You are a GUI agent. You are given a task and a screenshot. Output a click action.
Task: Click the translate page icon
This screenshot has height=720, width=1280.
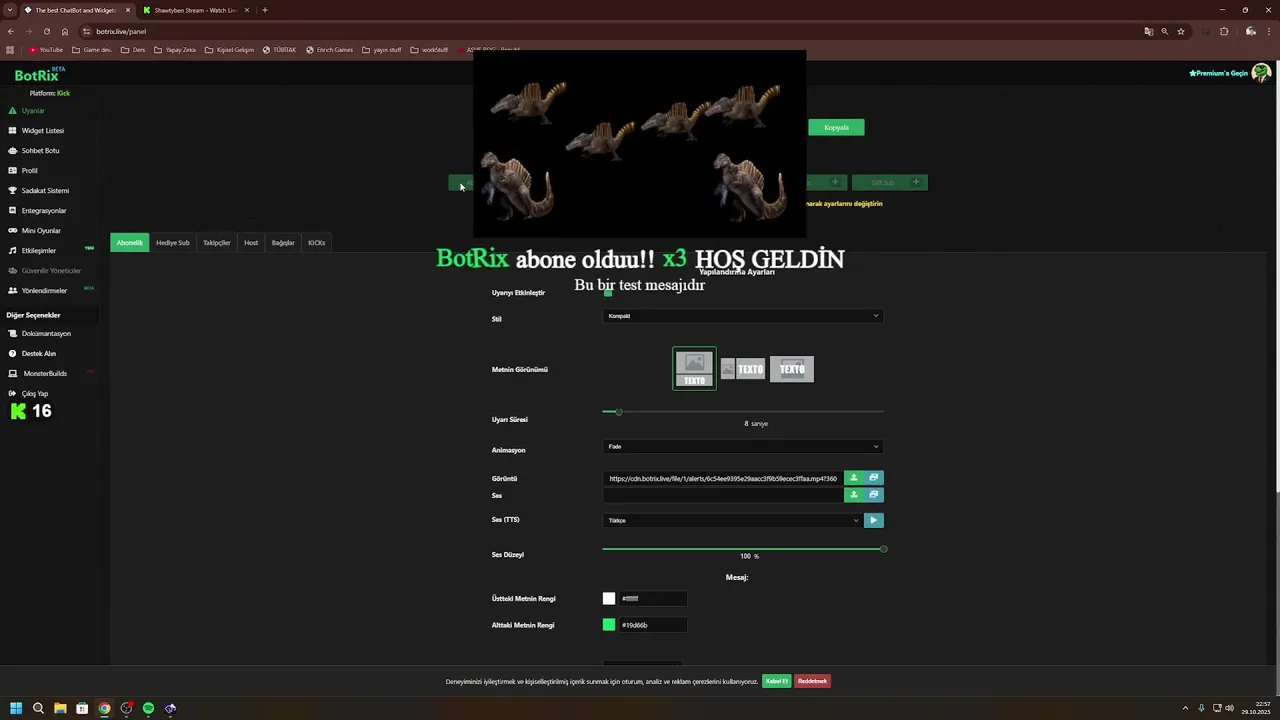1148,31
